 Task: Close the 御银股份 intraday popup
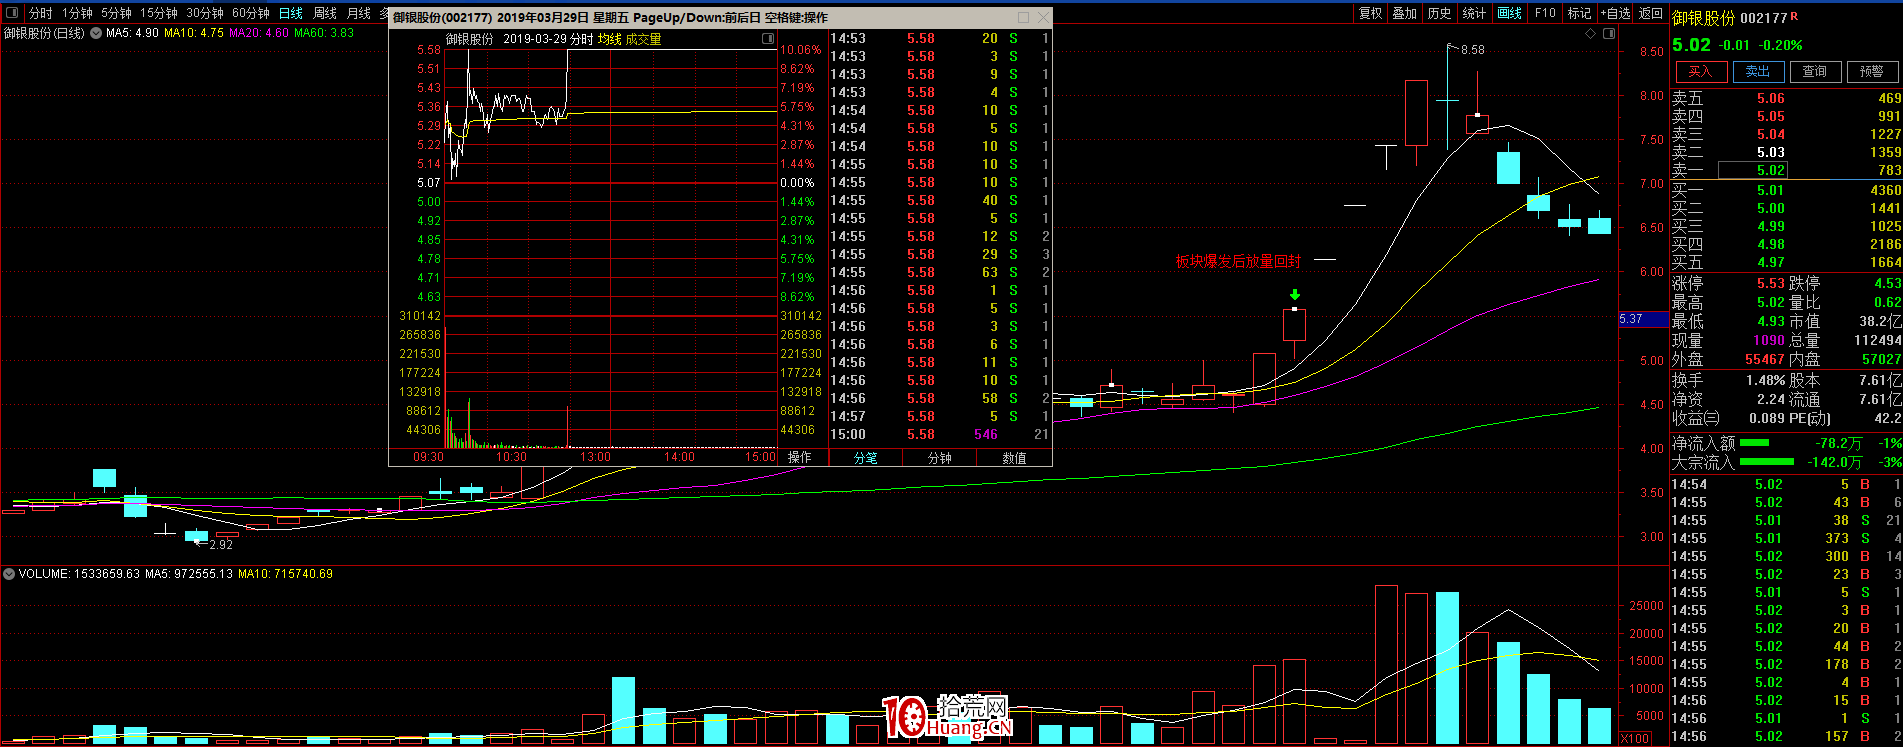1043,17
